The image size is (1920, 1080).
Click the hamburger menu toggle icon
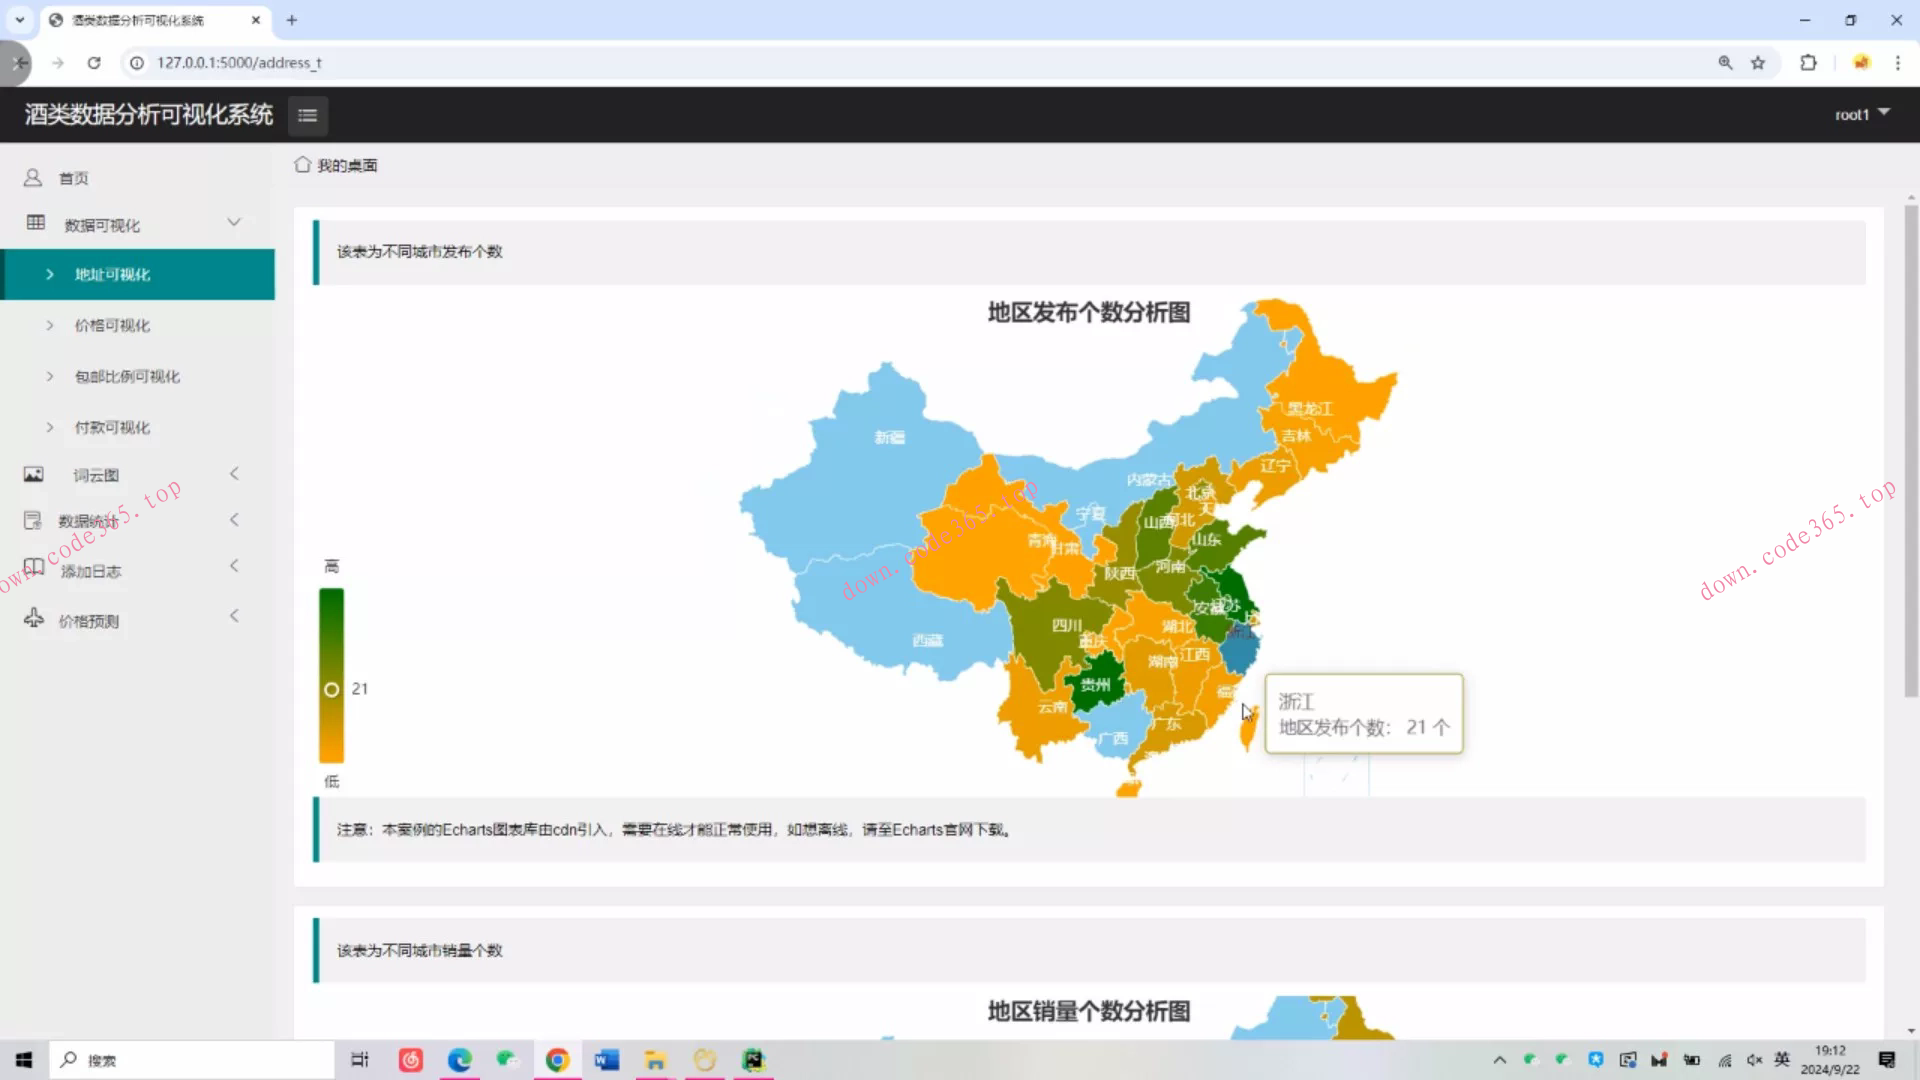307,115
